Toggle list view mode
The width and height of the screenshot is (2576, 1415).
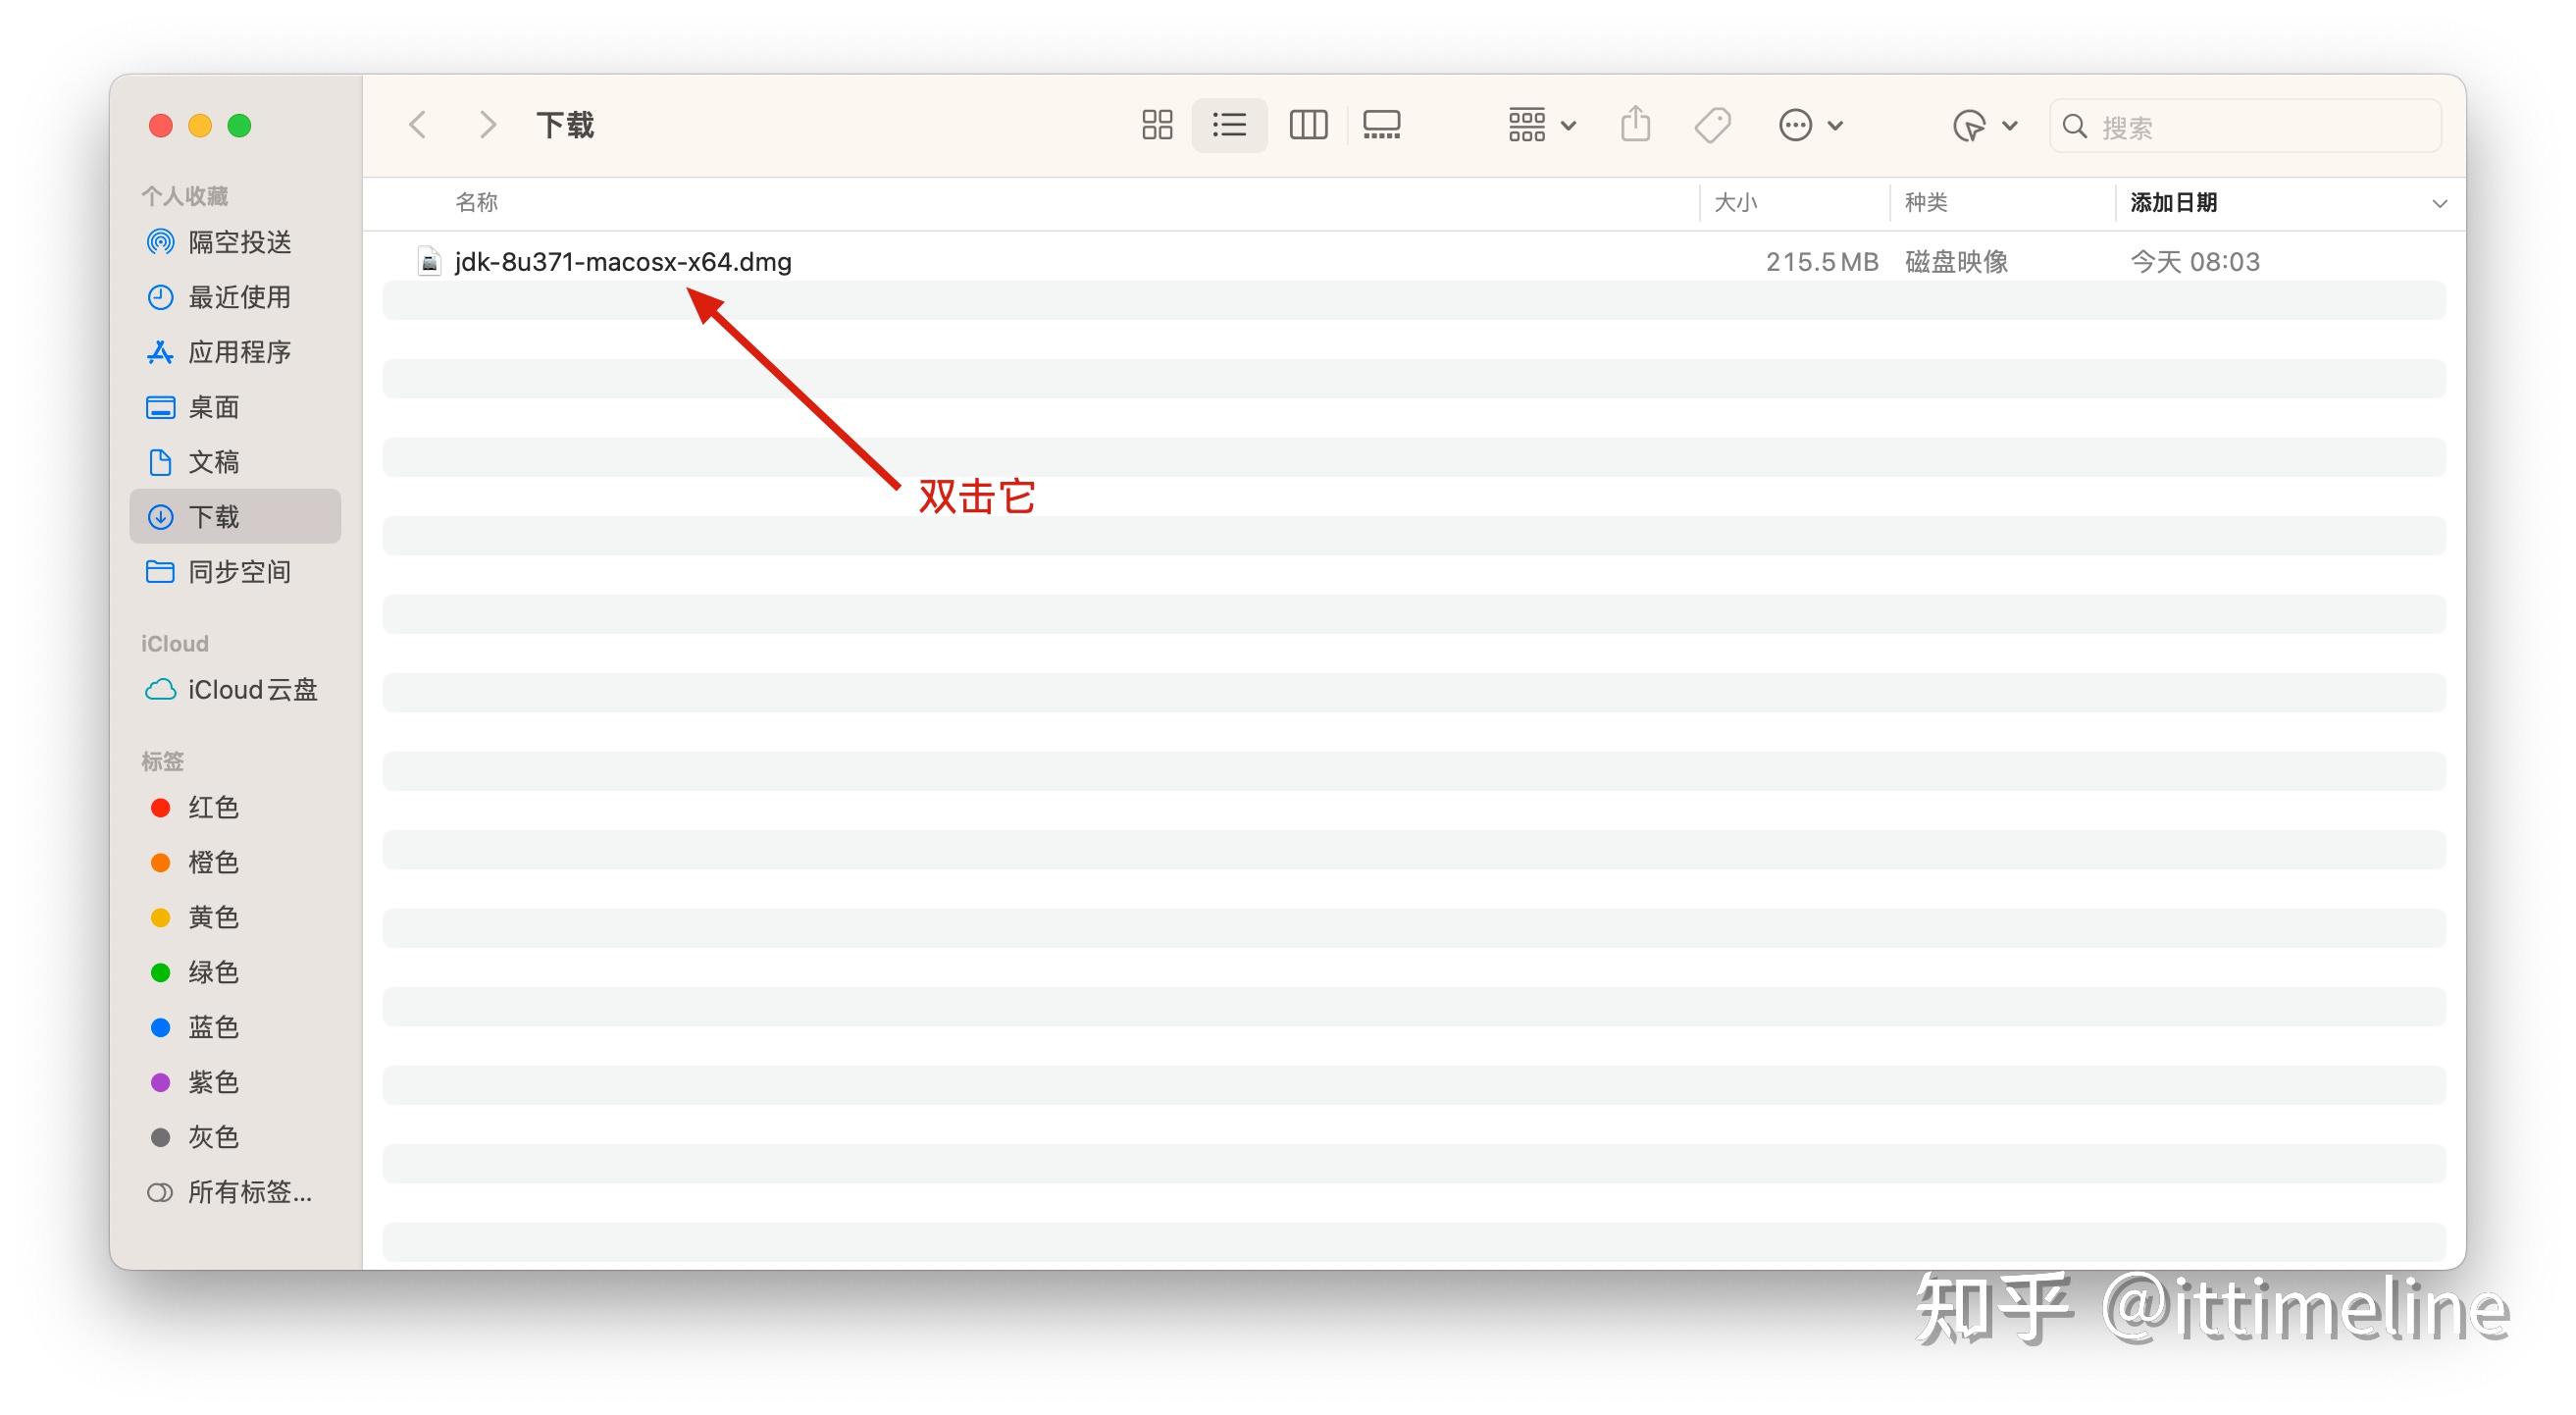pyautogui.click(x=1229, y=124)
